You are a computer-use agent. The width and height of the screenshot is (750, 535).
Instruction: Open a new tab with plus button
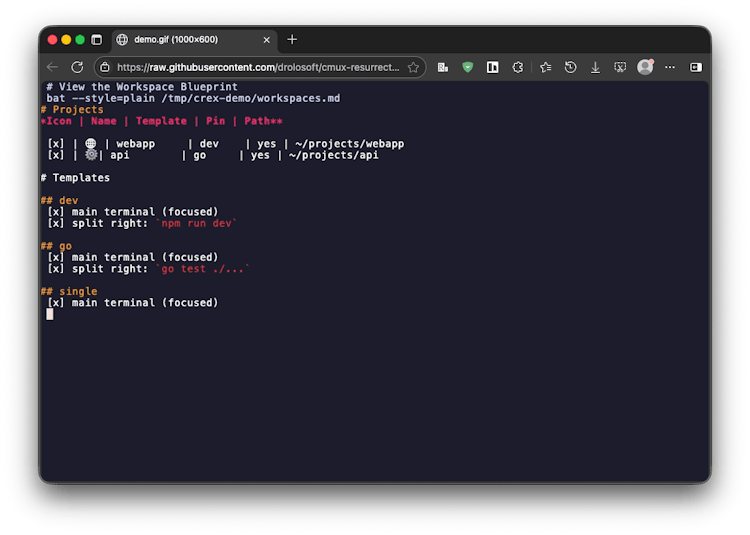click(292, 40)
